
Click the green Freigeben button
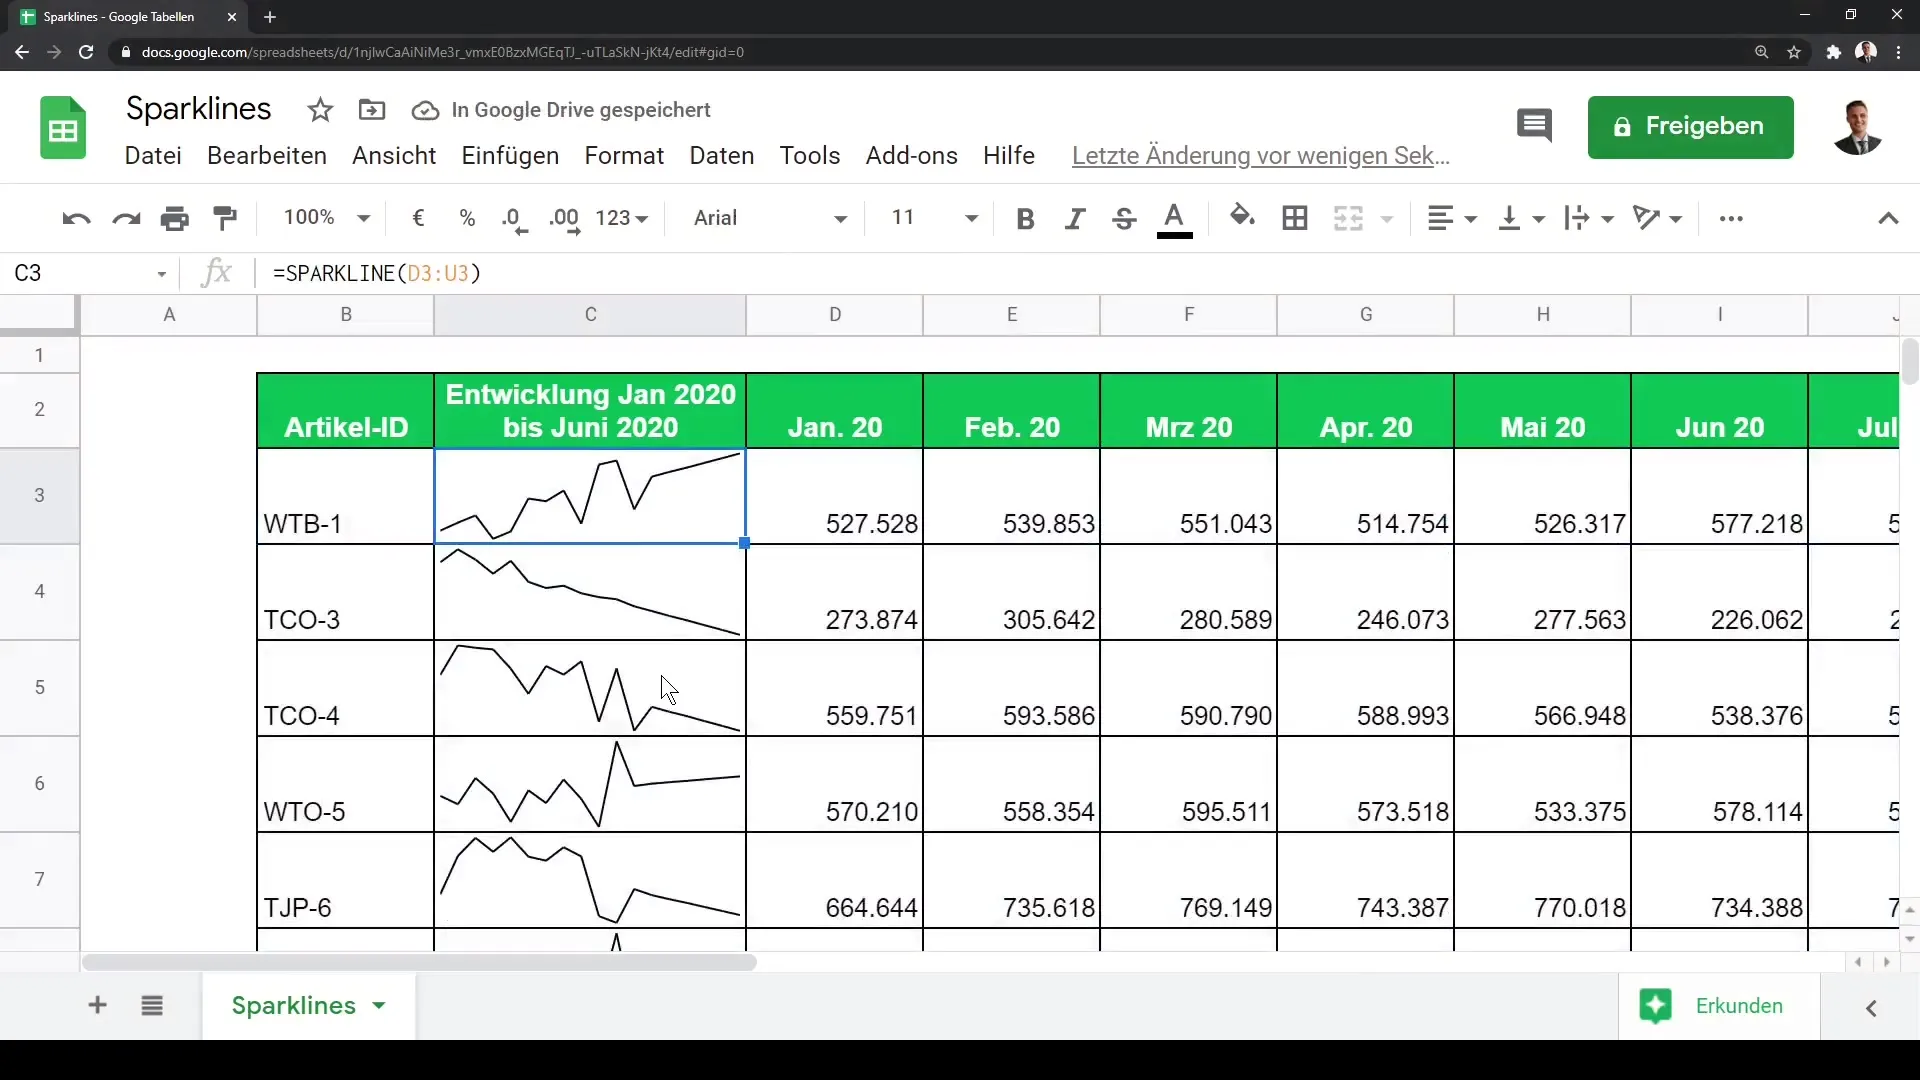[1690, 127]
